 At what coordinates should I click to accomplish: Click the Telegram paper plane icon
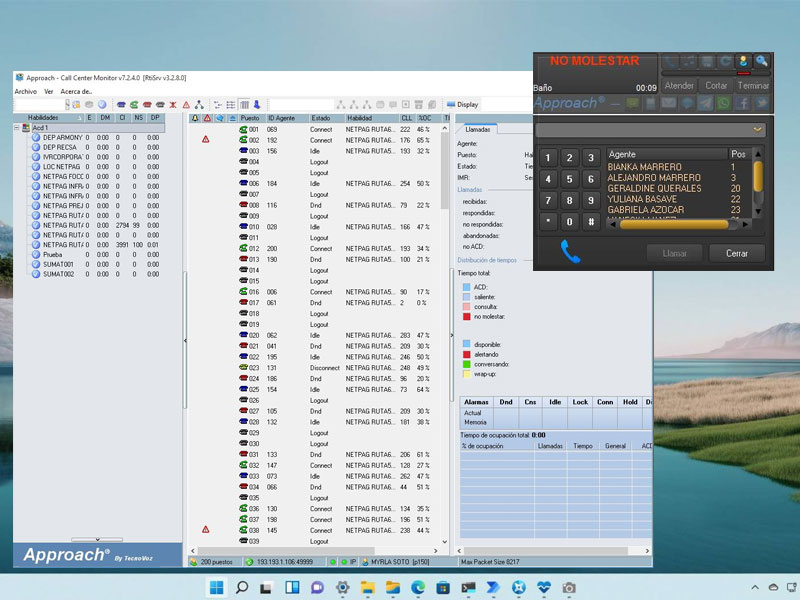click(x=706, y=103)
